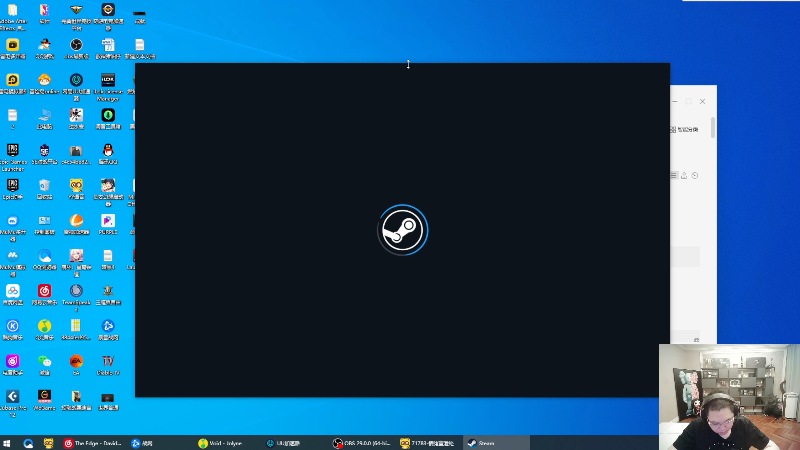Screen dimensions: 800x450
Task: Open the This PC desktop icon
Action: 44,119
